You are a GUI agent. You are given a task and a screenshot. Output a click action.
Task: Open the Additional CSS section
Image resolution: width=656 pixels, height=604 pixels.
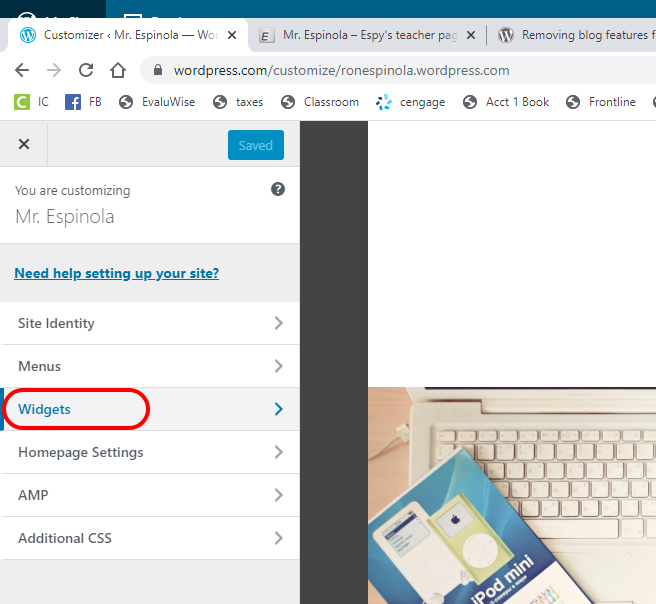pyautogui.click(x=149, y=538)
